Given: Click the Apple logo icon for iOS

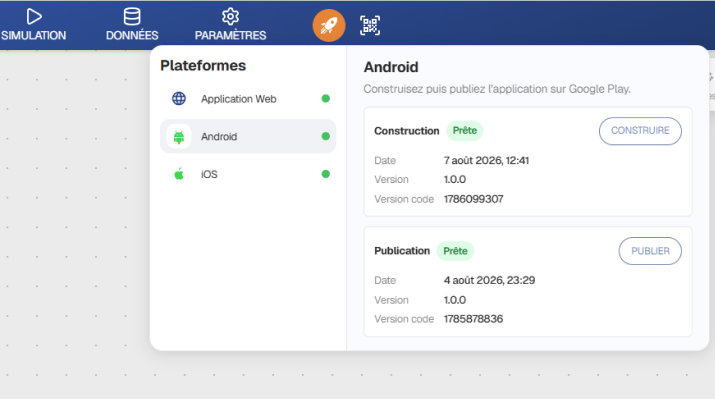Looking at the screenshot, I should coord(179,174).
